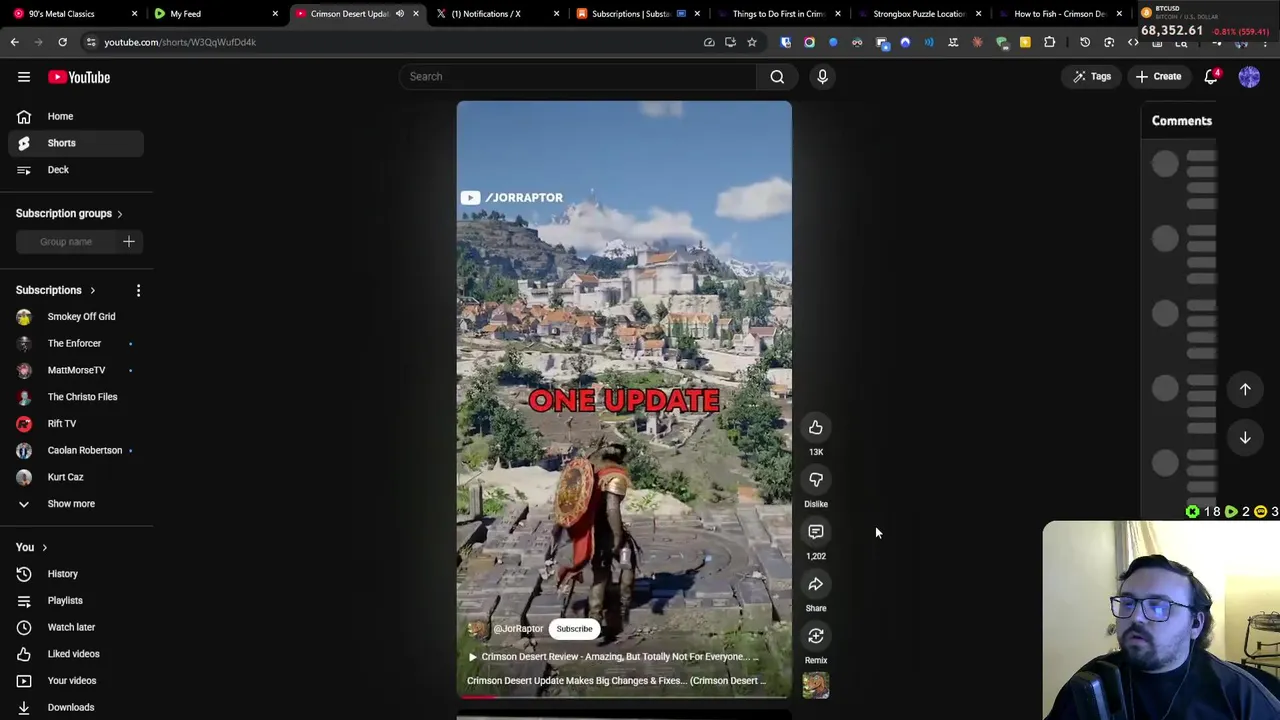Open Downloads in the sidebar
Image resolution: width=1280 pixels, height=720 pixels.
coord(76,707)
